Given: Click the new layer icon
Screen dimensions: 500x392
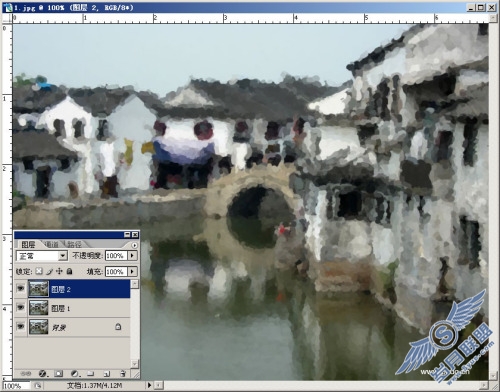Looking at the screenshot, I should pos(107,374).
